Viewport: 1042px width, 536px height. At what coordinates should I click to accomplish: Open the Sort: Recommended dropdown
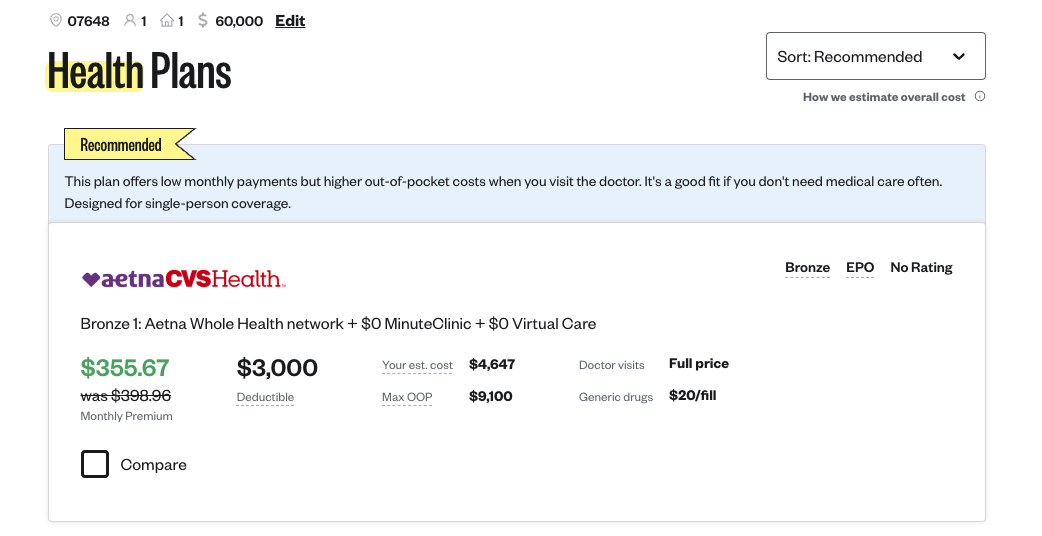click(875, 56)
